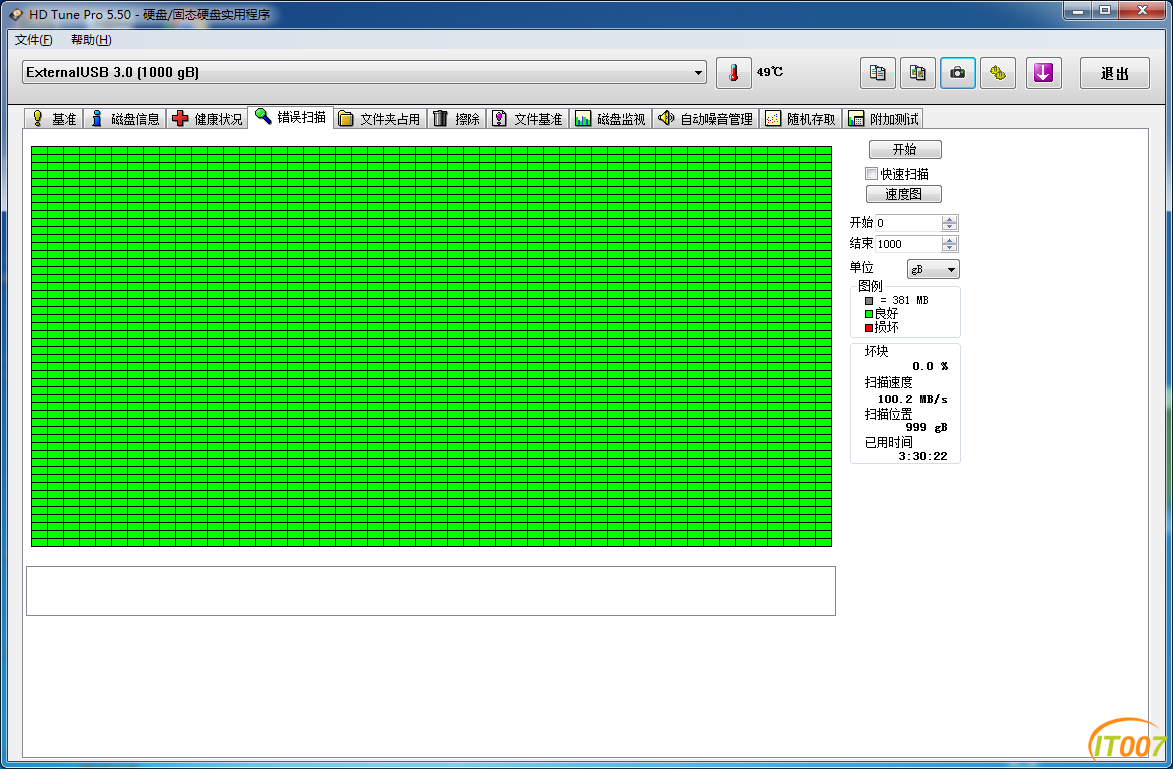The width and height of the screenshot is (1173, 769).
Task: Copy info to clipboard toolbar icon
Action: 878,73
